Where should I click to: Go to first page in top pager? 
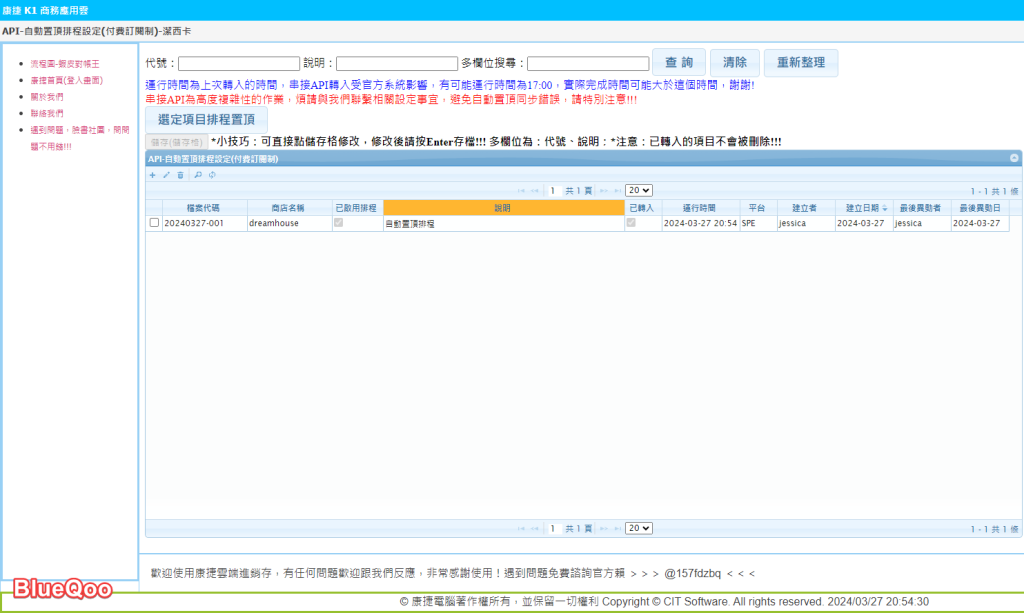(x=521, y=191)
